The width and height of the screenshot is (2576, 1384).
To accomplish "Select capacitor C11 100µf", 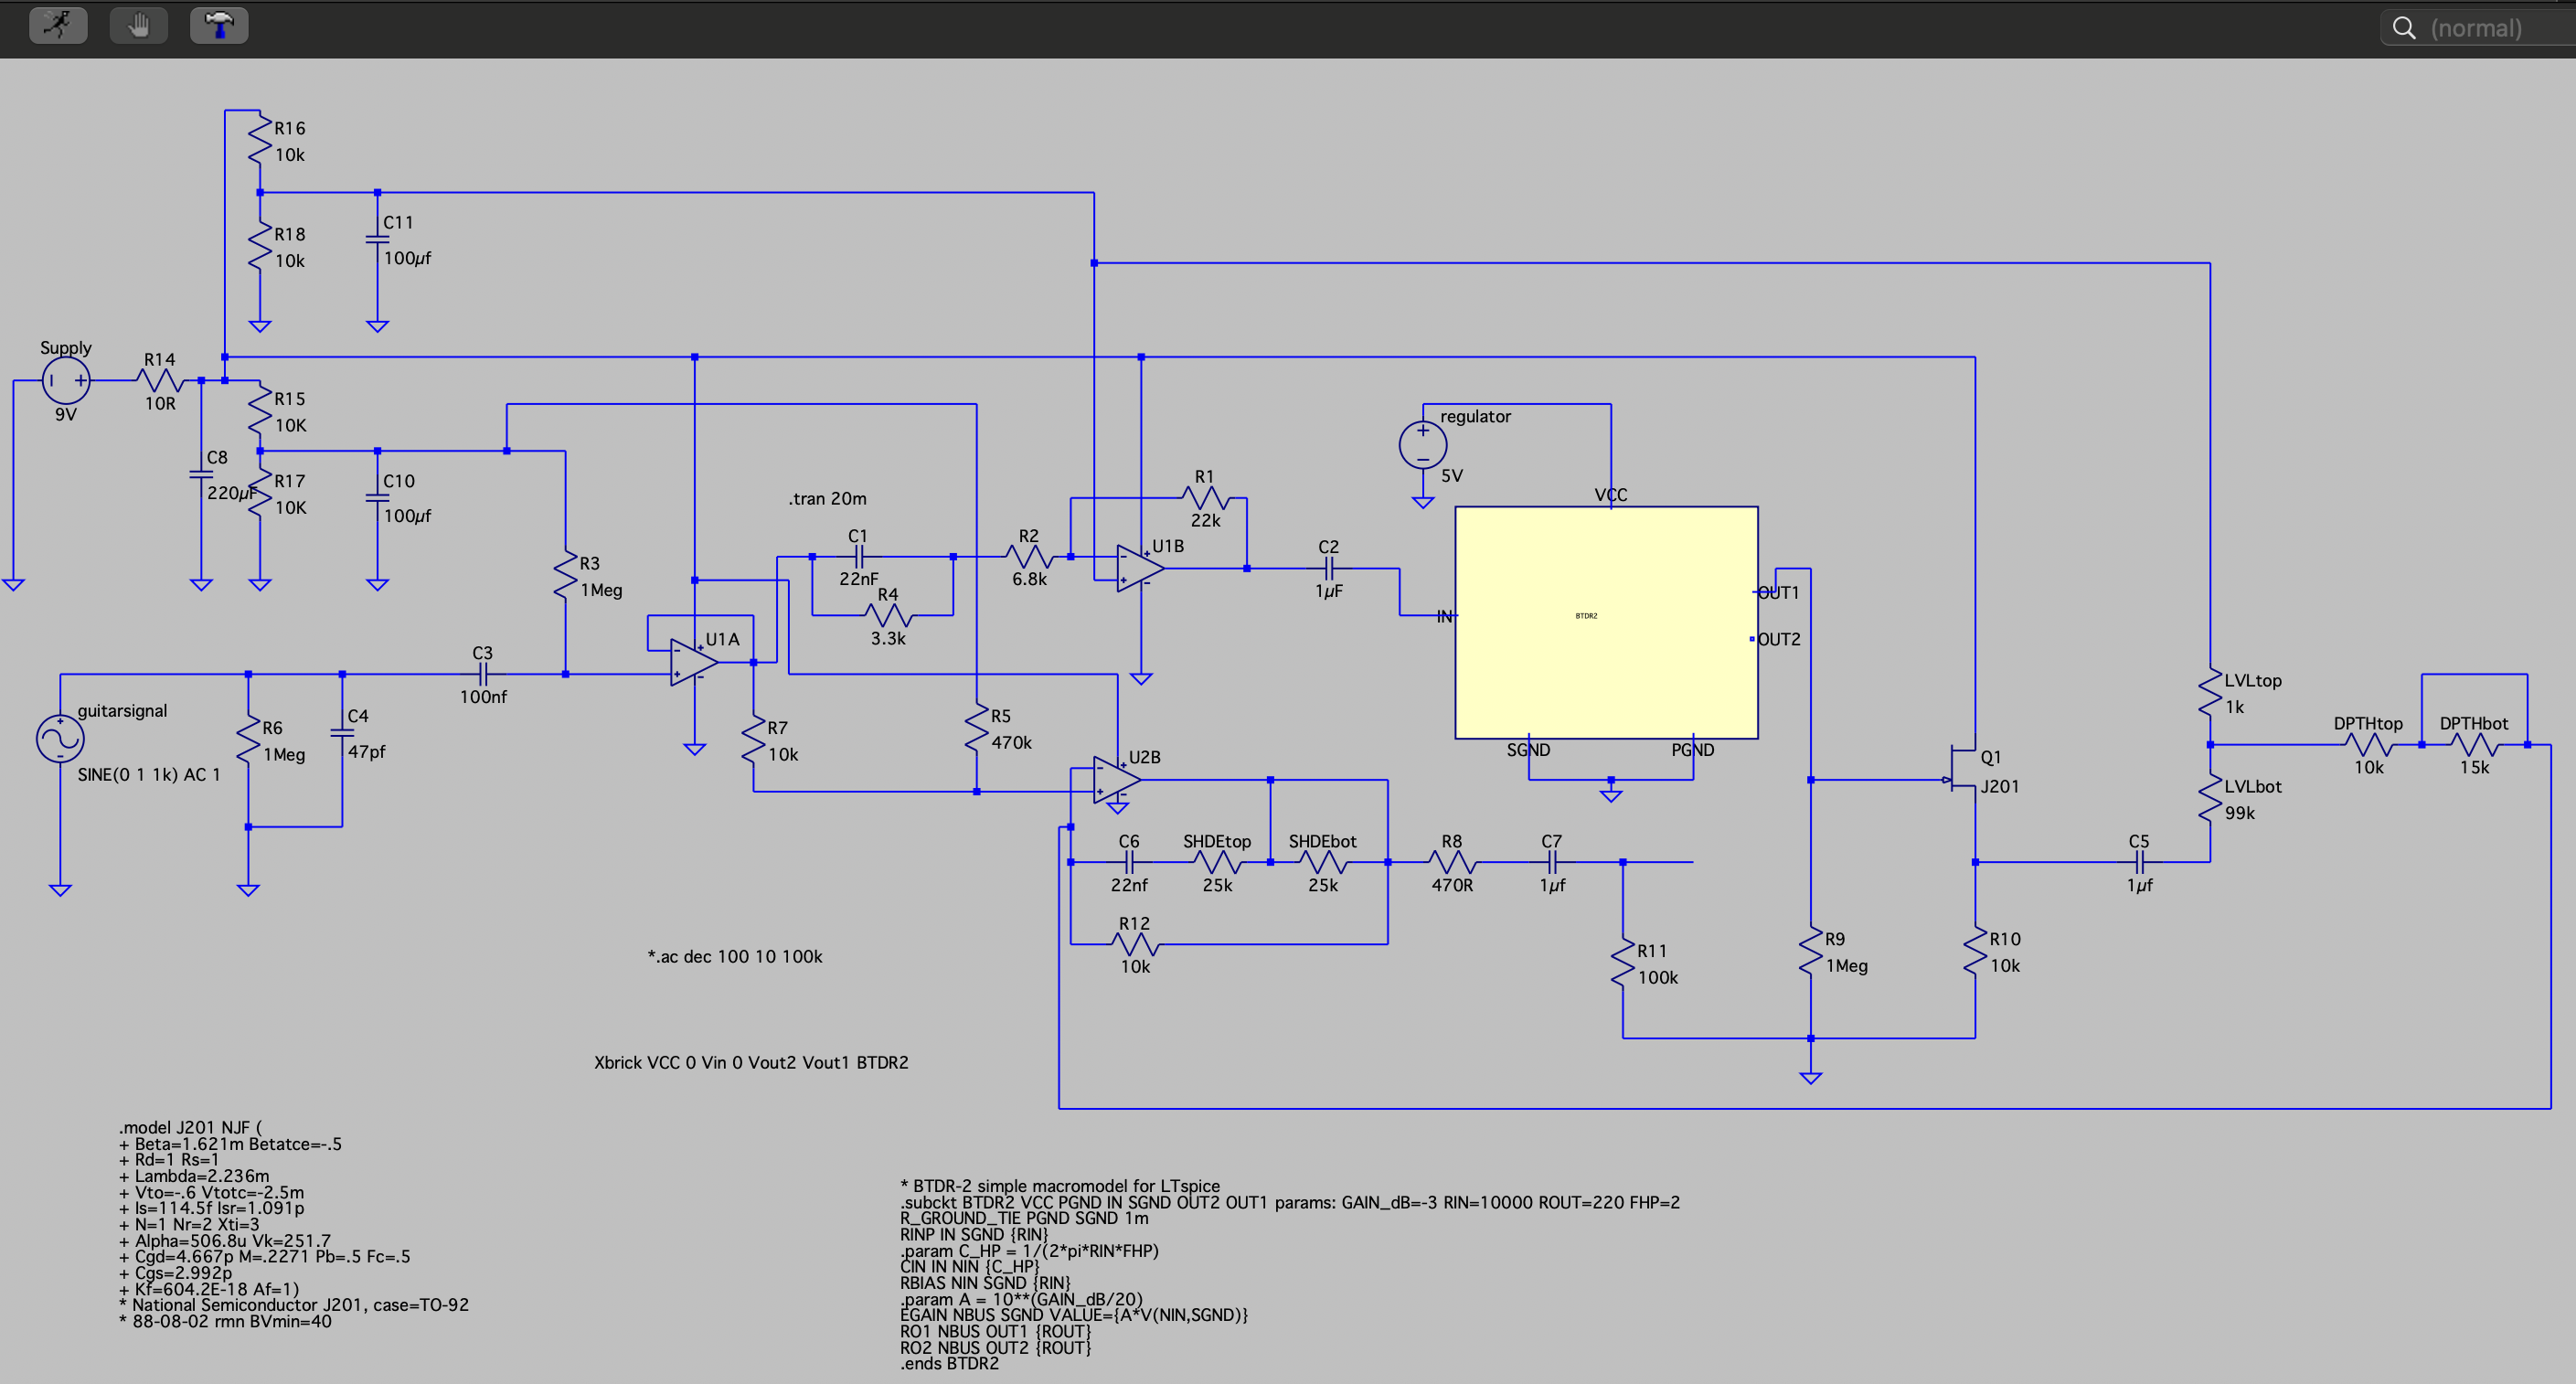I will (377, 240).
